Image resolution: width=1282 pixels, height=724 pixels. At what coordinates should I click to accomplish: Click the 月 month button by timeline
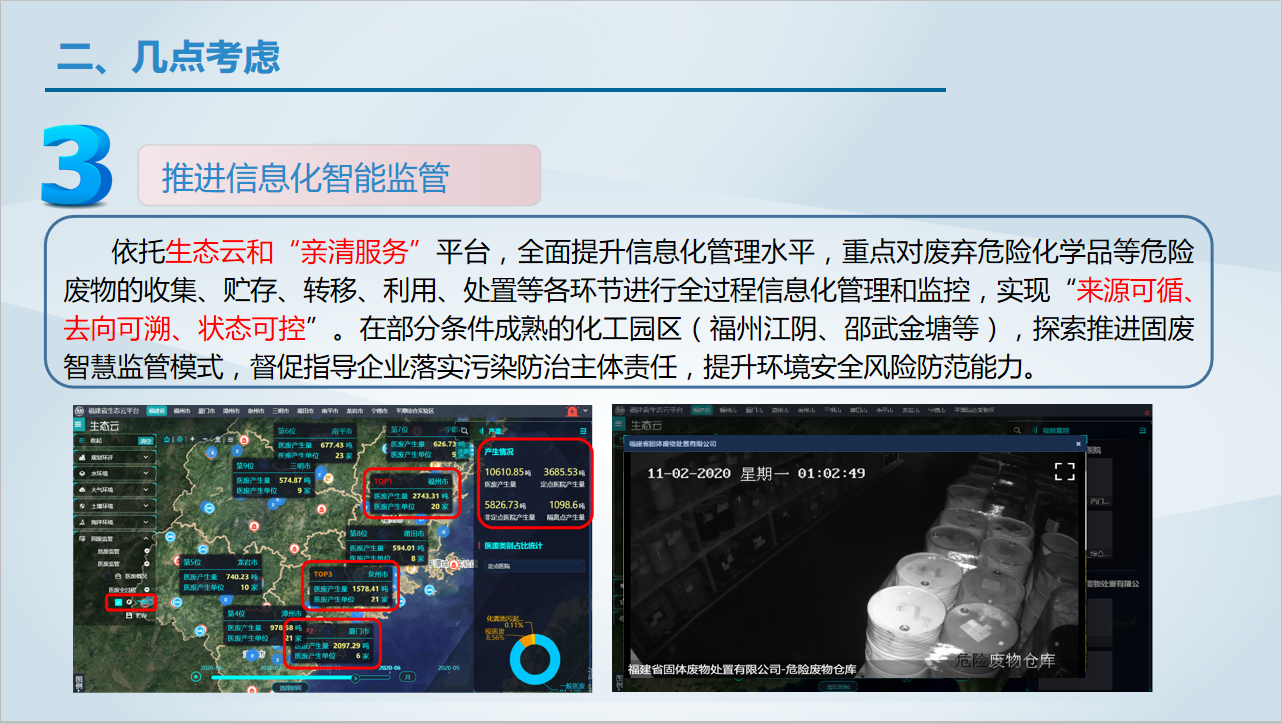click(405, 677)
